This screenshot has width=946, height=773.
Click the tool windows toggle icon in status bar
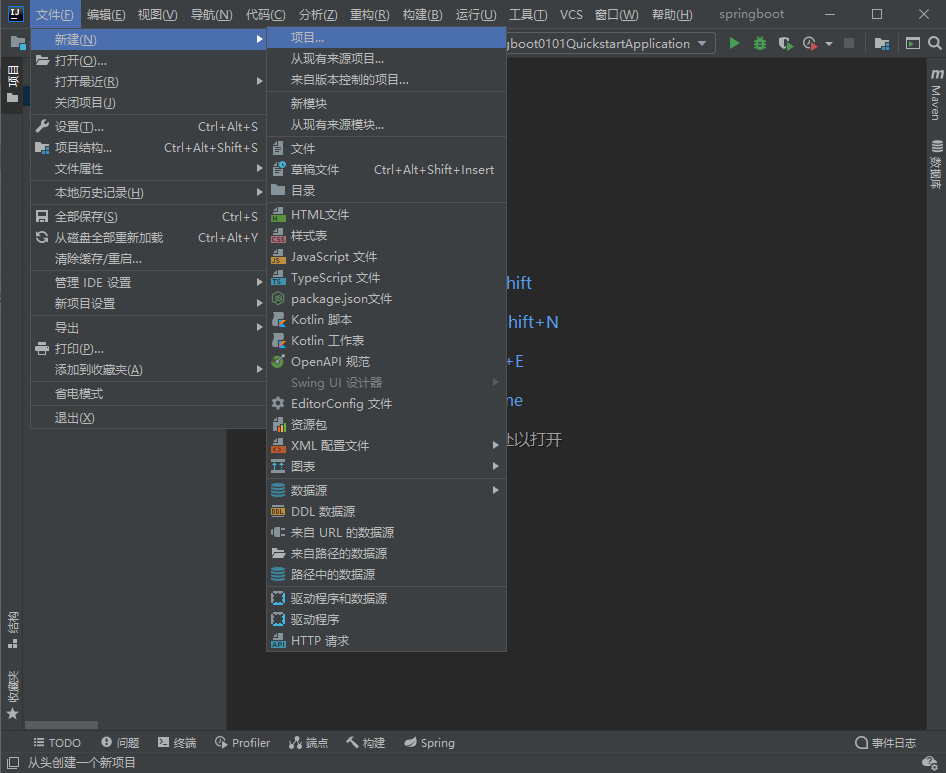click(x=13, y=763)
